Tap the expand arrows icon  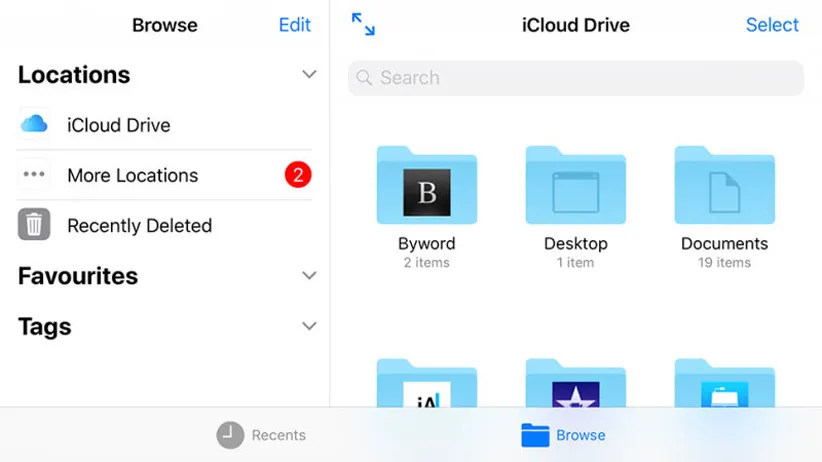(x=363, y=25)
